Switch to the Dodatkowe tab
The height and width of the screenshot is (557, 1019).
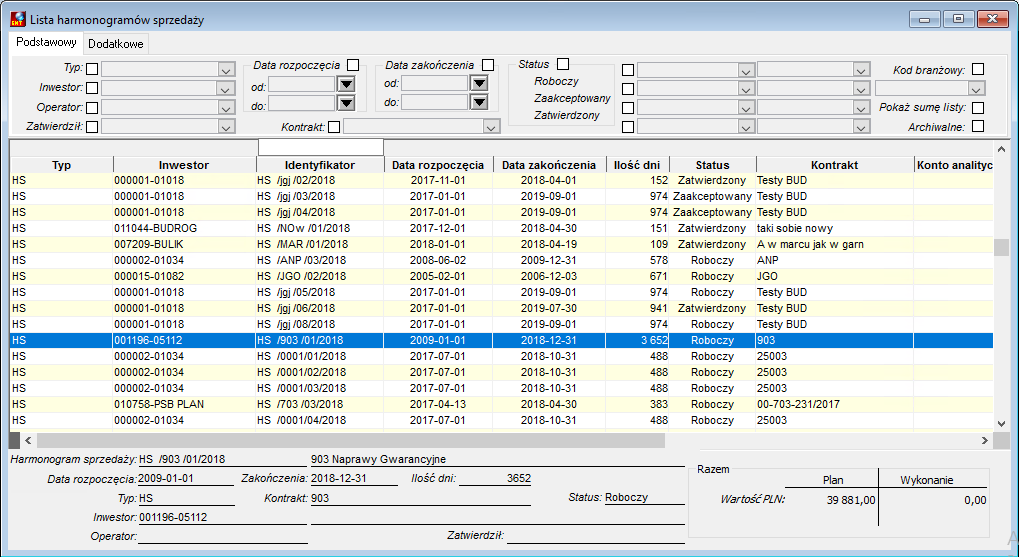click(x=116, y=44)
